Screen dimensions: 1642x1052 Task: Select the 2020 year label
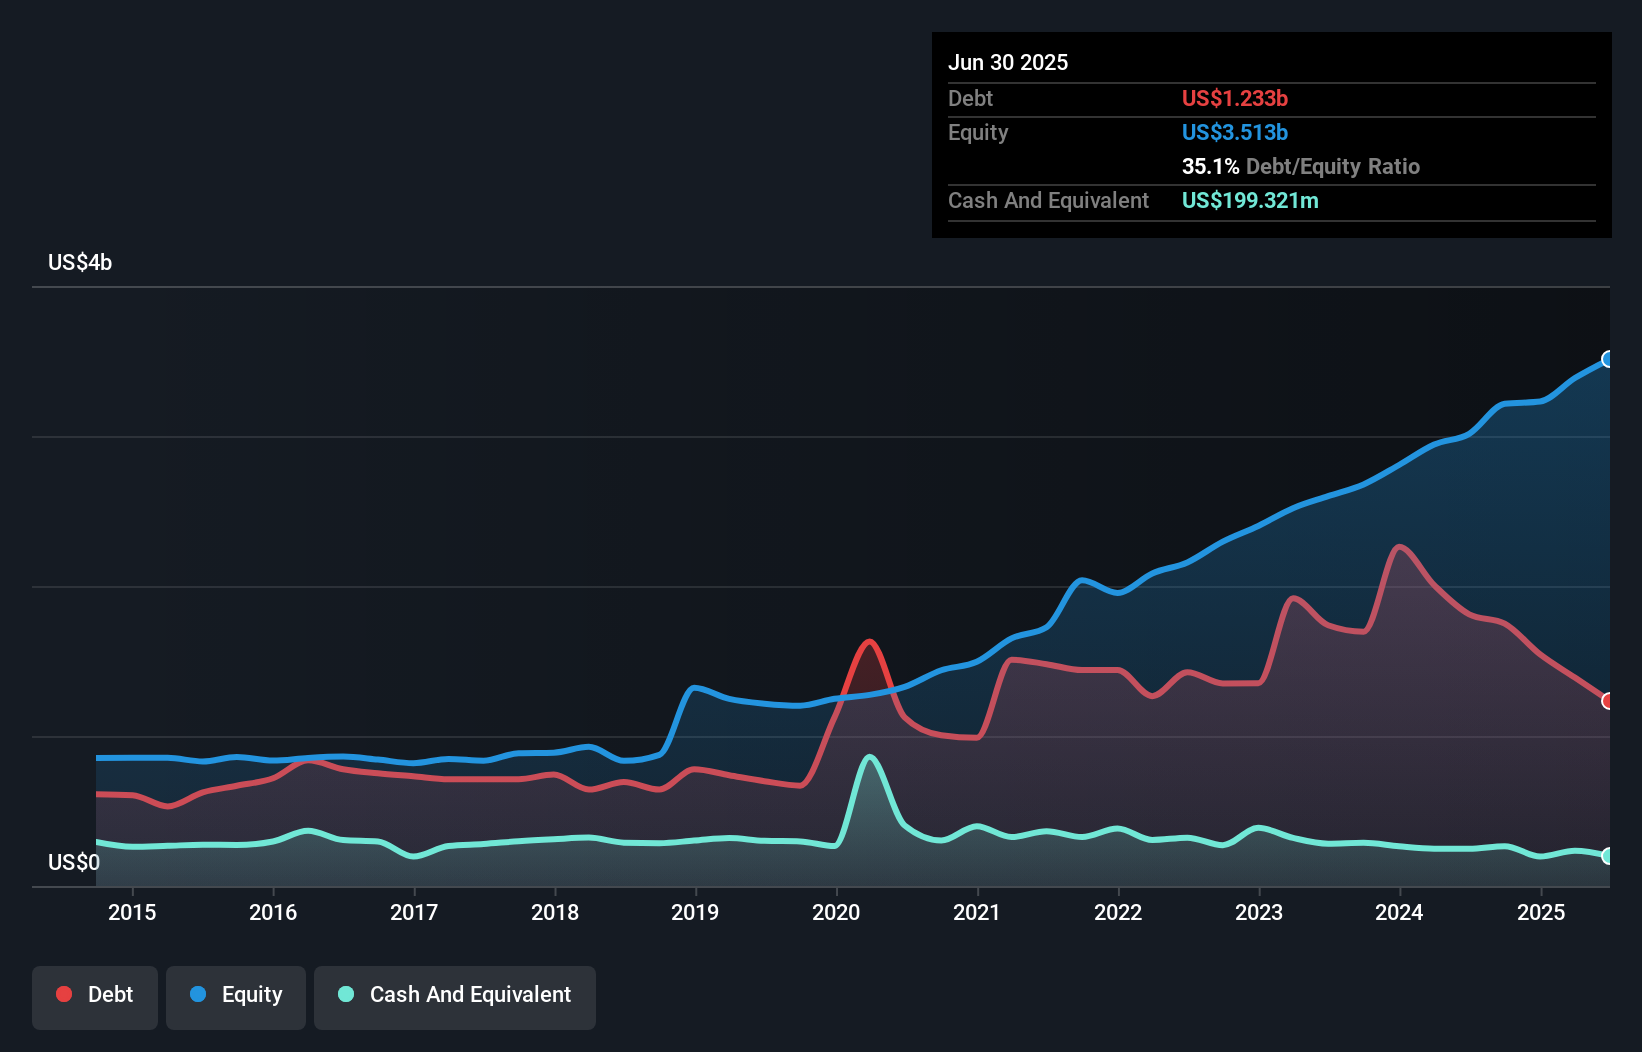tap(836, 912)
